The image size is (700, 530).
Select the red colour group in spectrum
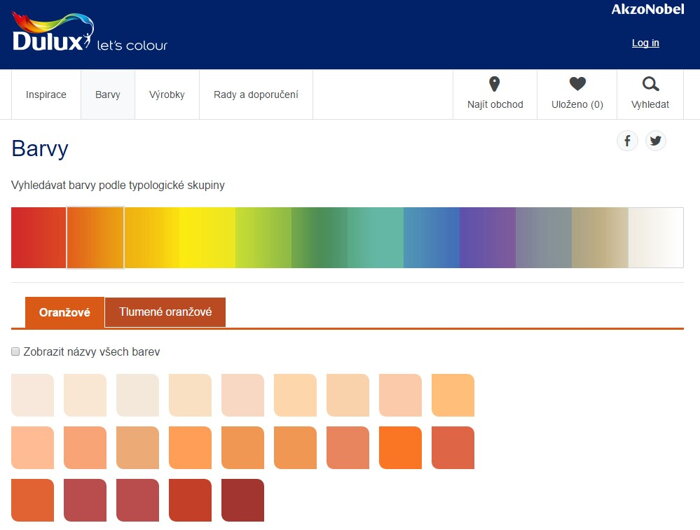[x=39, y=238]
